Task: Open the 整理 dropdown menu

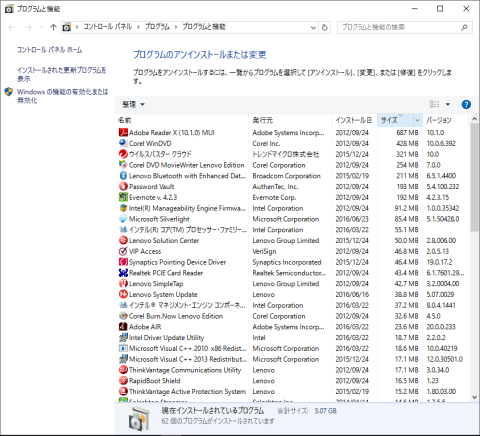Action: (x=133, y=104)
